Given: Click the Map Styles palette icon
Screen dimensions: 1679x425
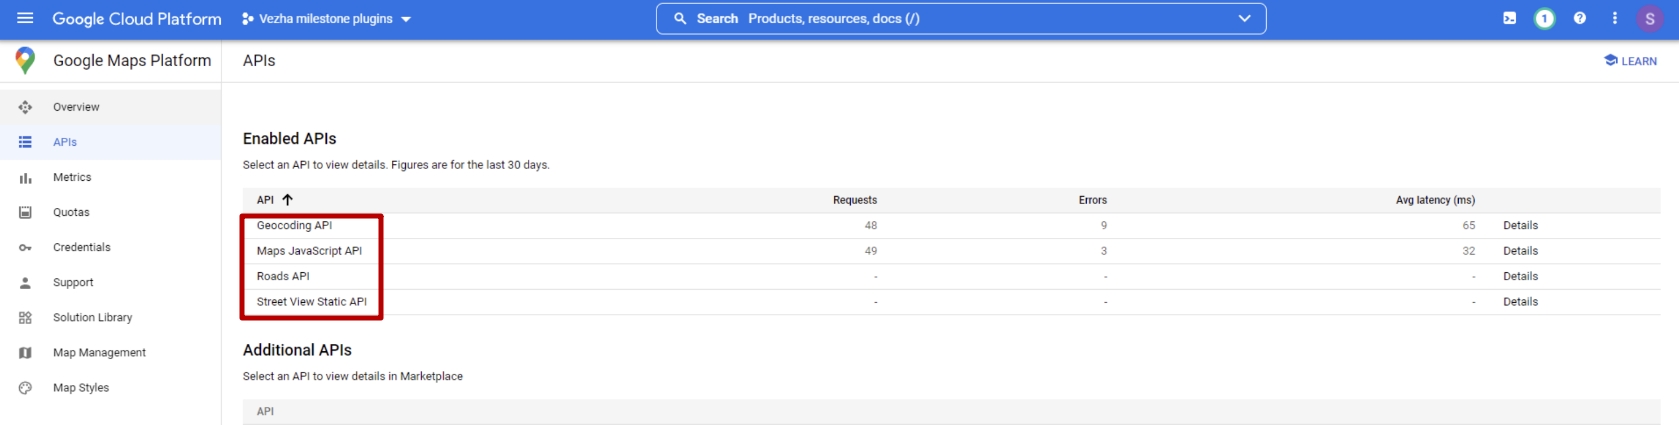Looking at the screenshot, I should (25, 388).
